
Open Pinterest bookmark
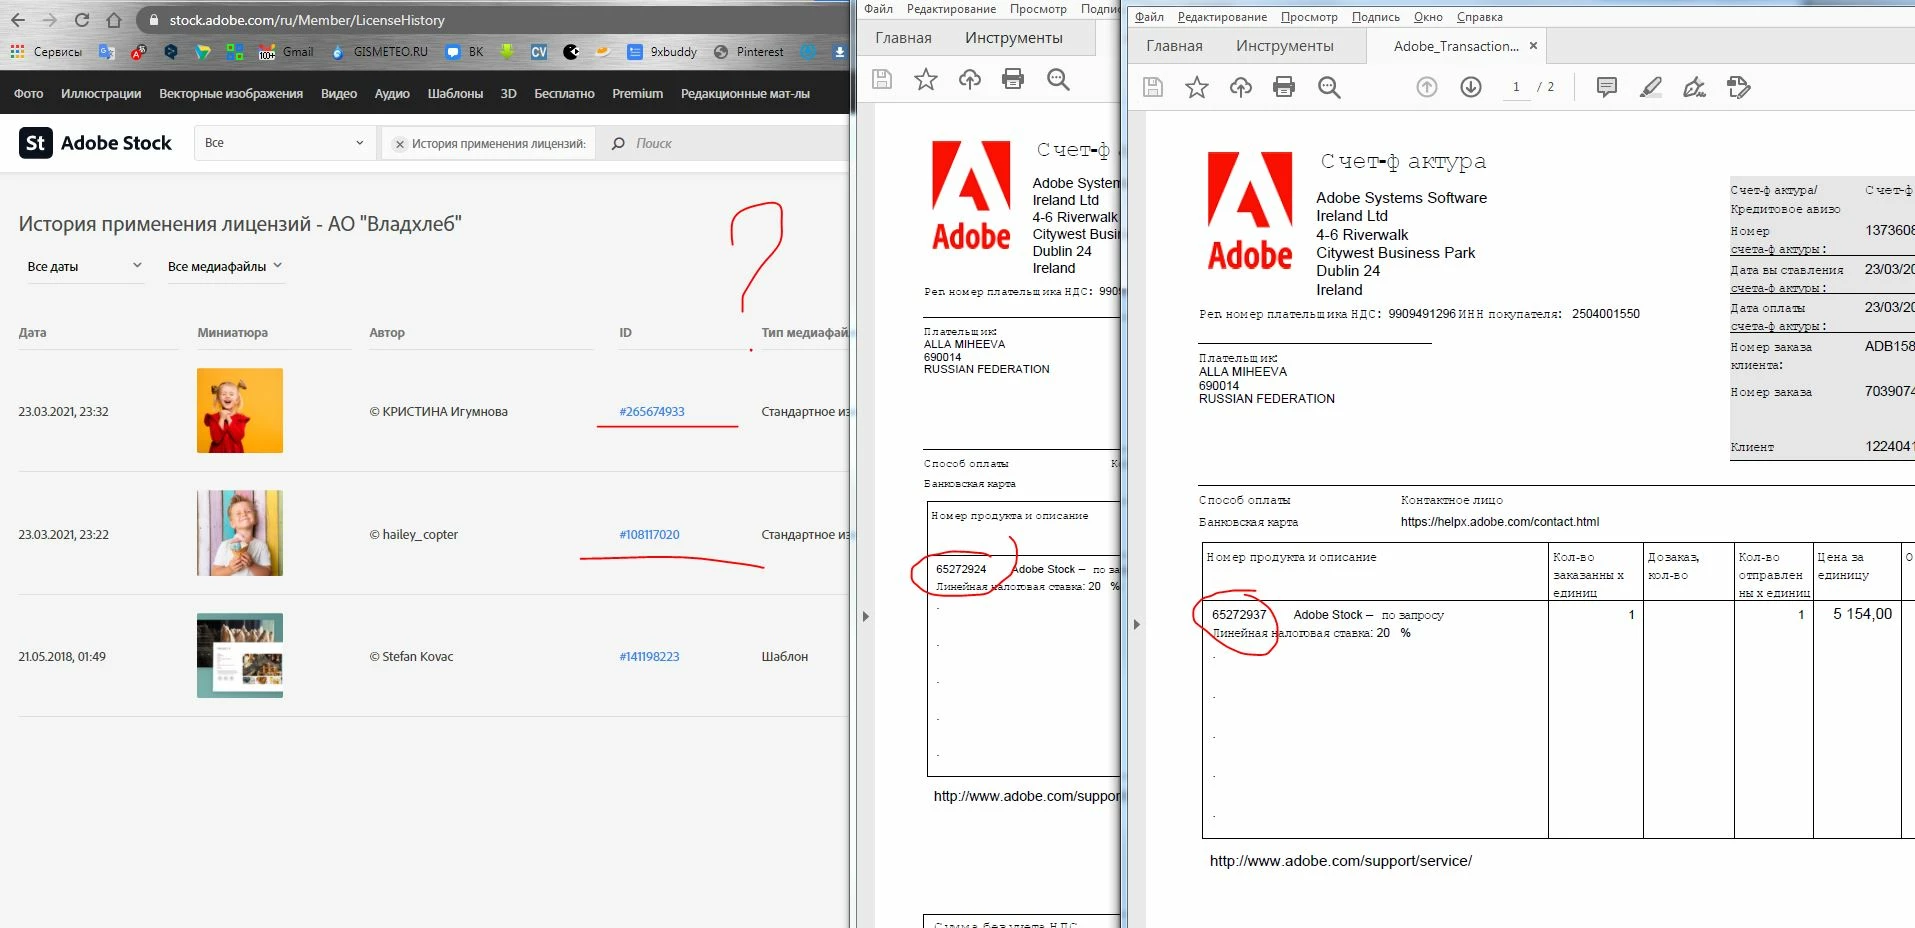point(749,52)
